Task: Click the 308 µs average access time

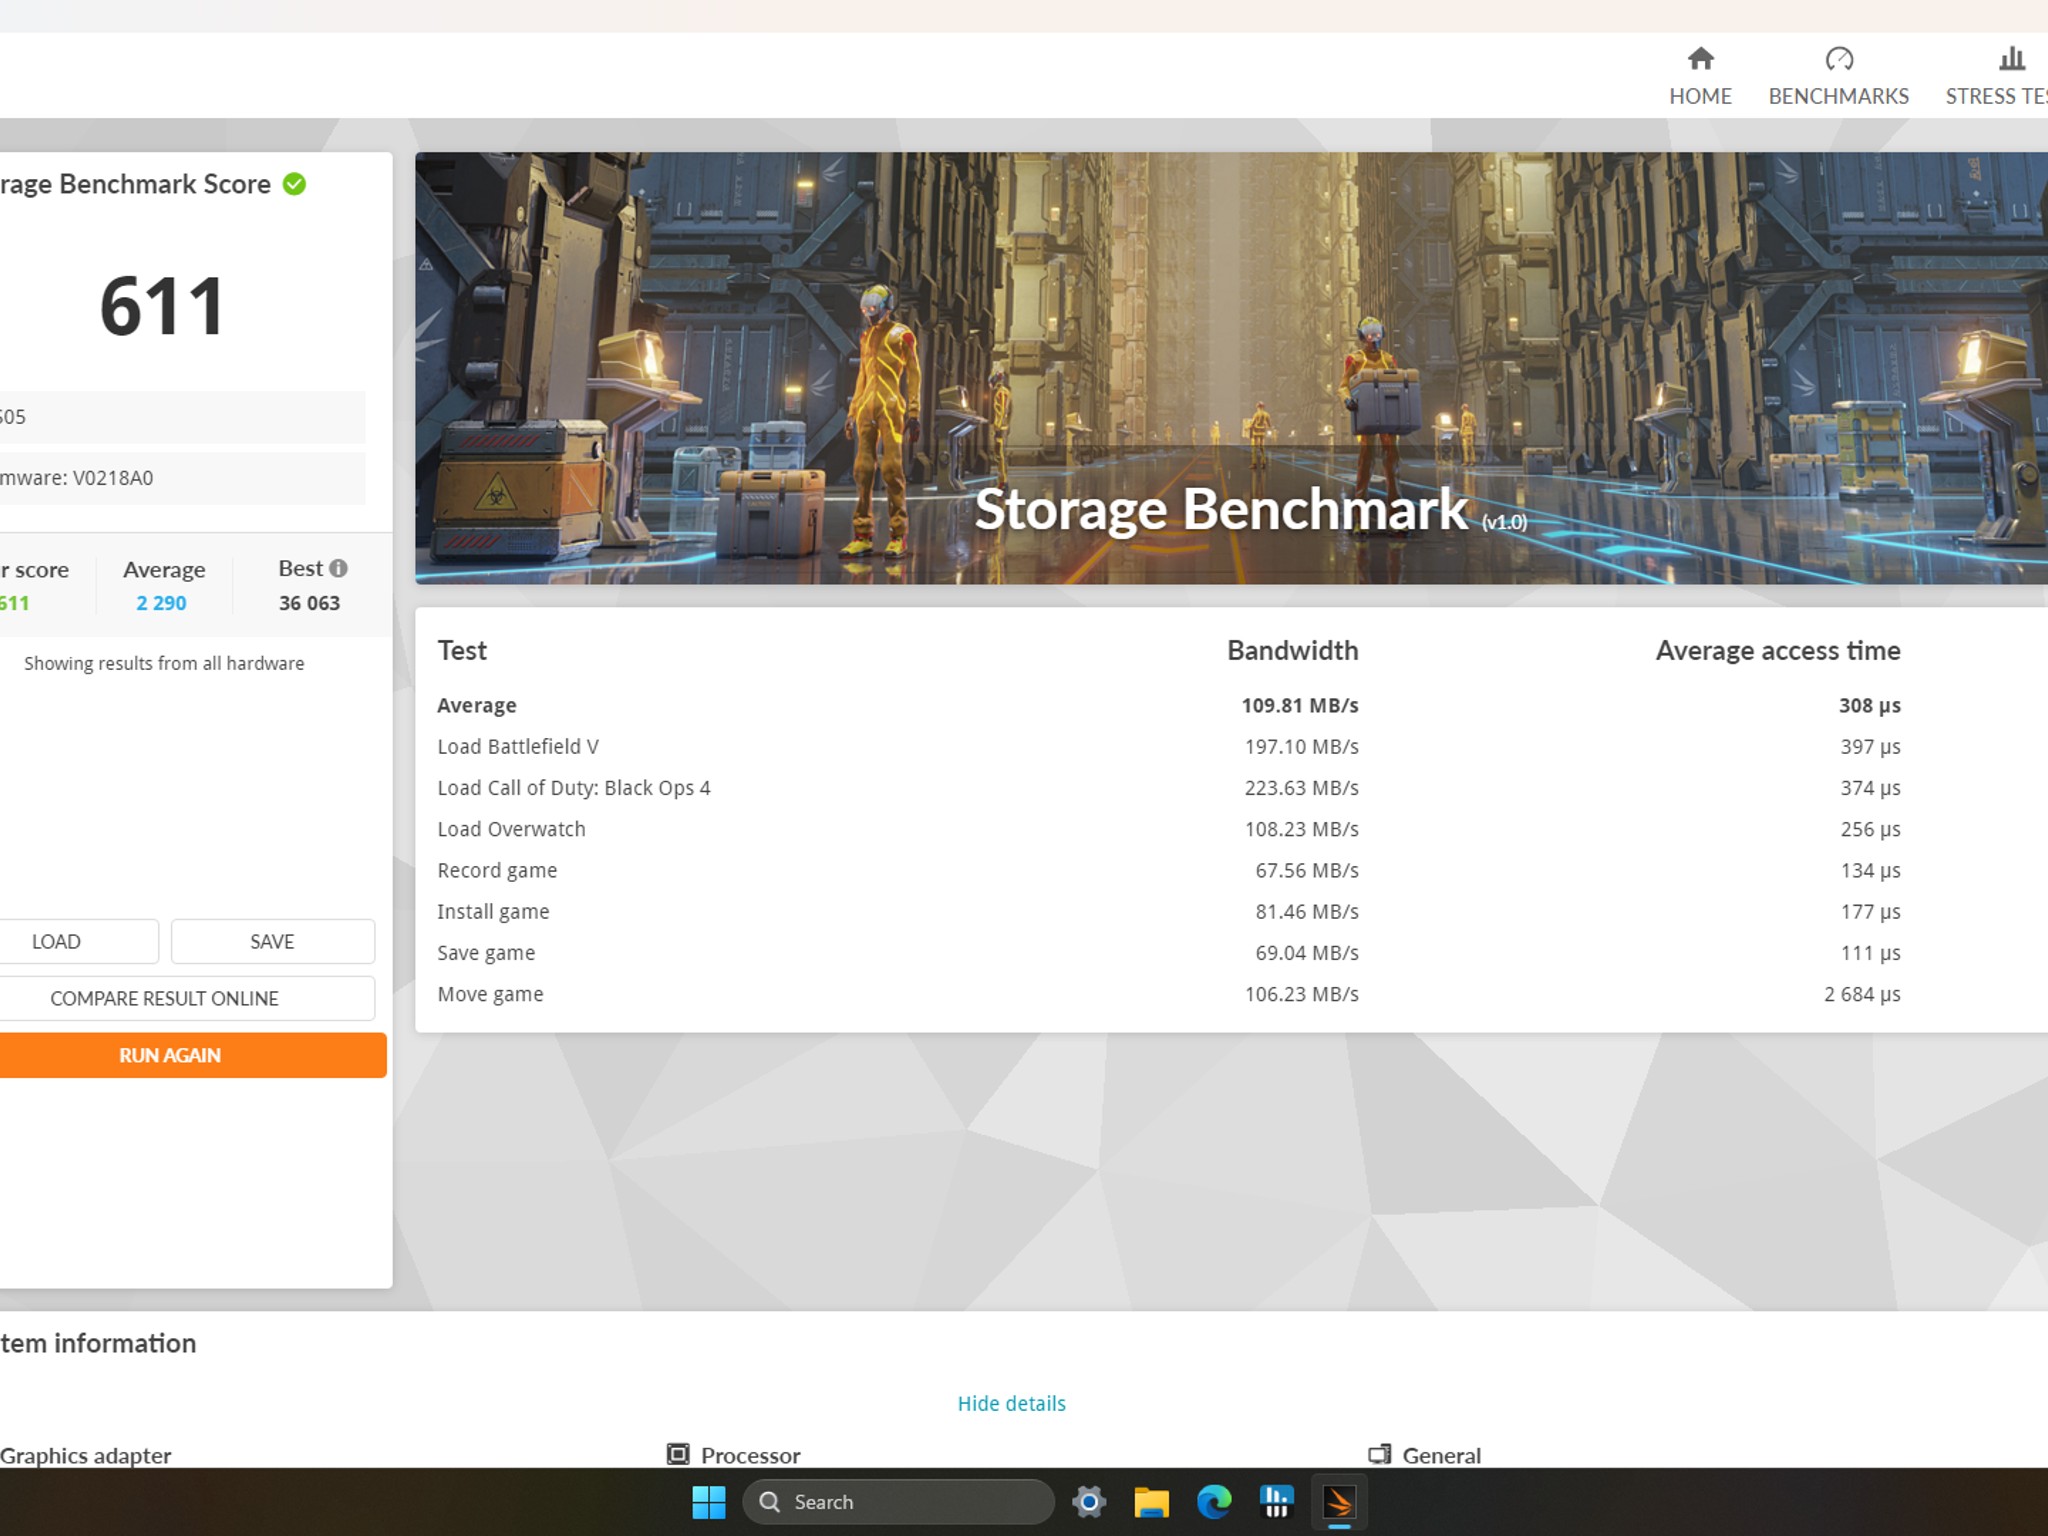Action: coord(1869,705)
